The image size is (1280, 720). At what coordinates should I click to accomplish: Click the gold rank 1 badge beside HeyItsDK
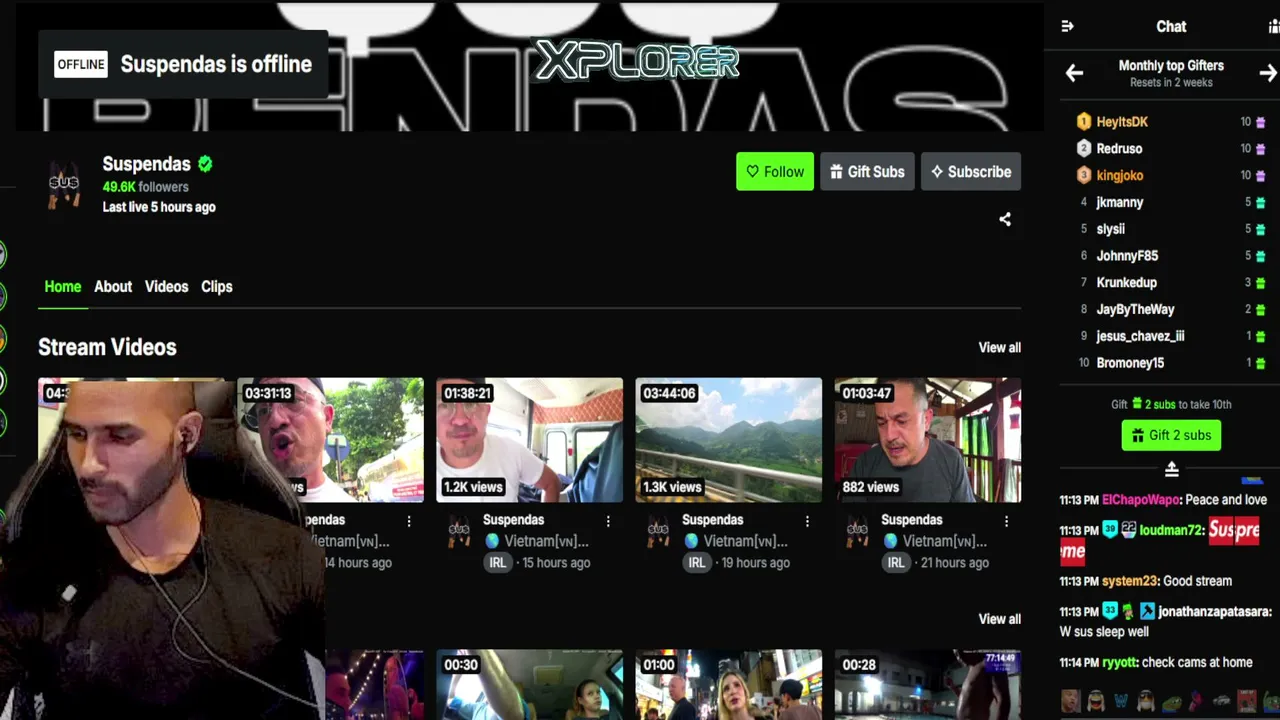1084,122
